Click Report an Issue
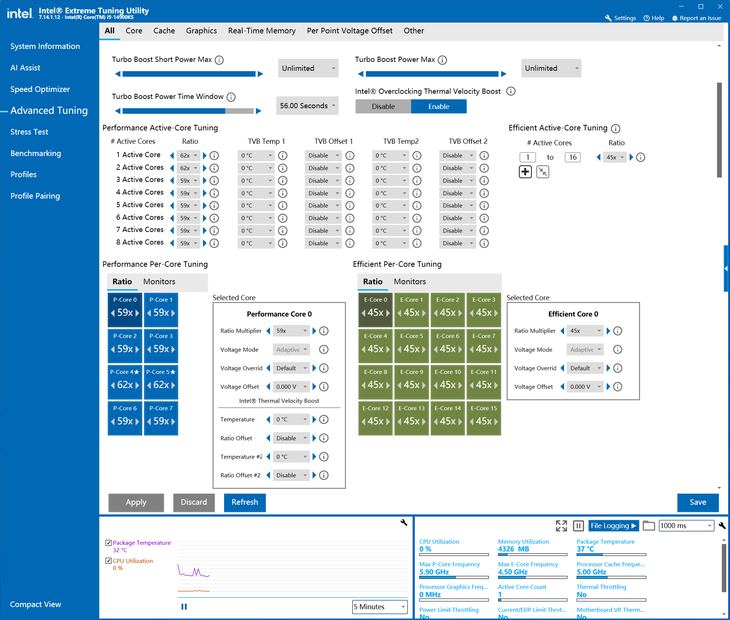The image size is (730, 620). (696, 18)
